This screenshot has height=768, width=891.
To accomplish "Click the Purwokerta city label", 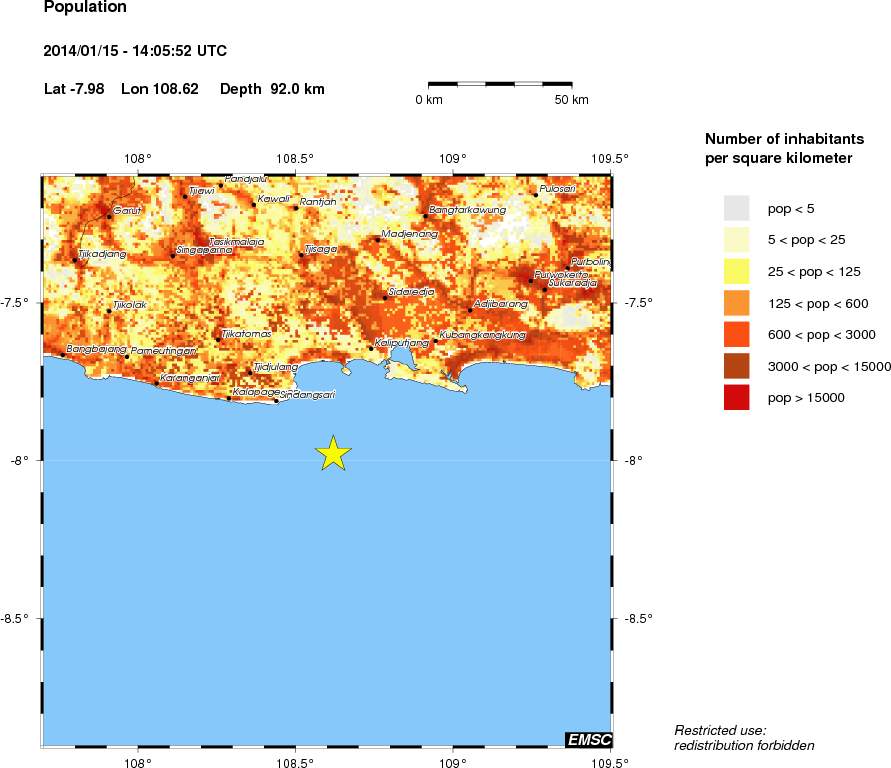I will pyautogui.click(x=561, y=273).
